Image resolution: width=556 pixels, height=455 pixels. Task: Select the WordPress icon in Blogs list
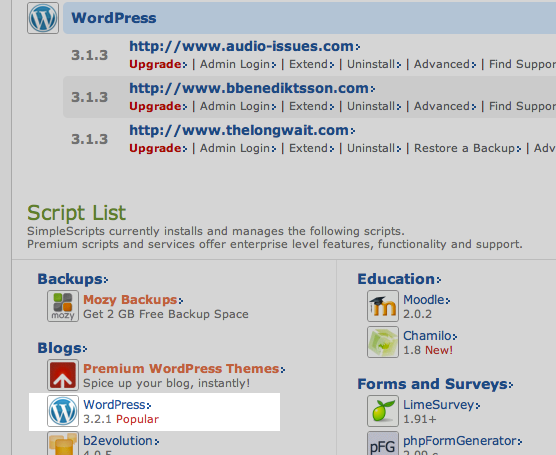[63, 411]
